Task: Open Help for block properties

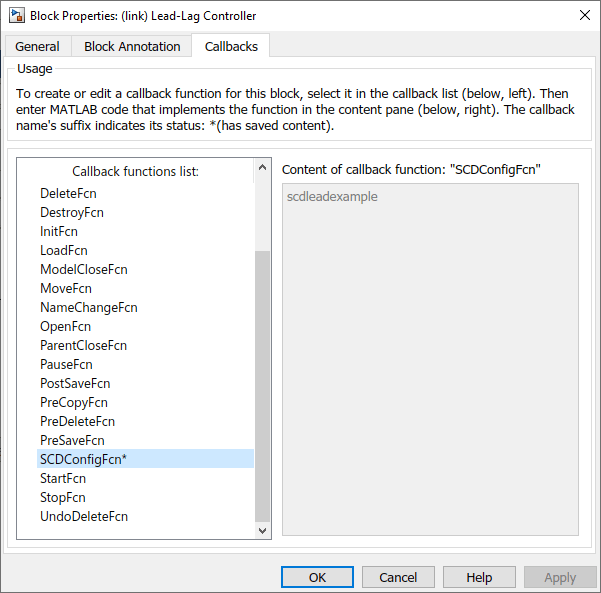Action: point(479,577)
